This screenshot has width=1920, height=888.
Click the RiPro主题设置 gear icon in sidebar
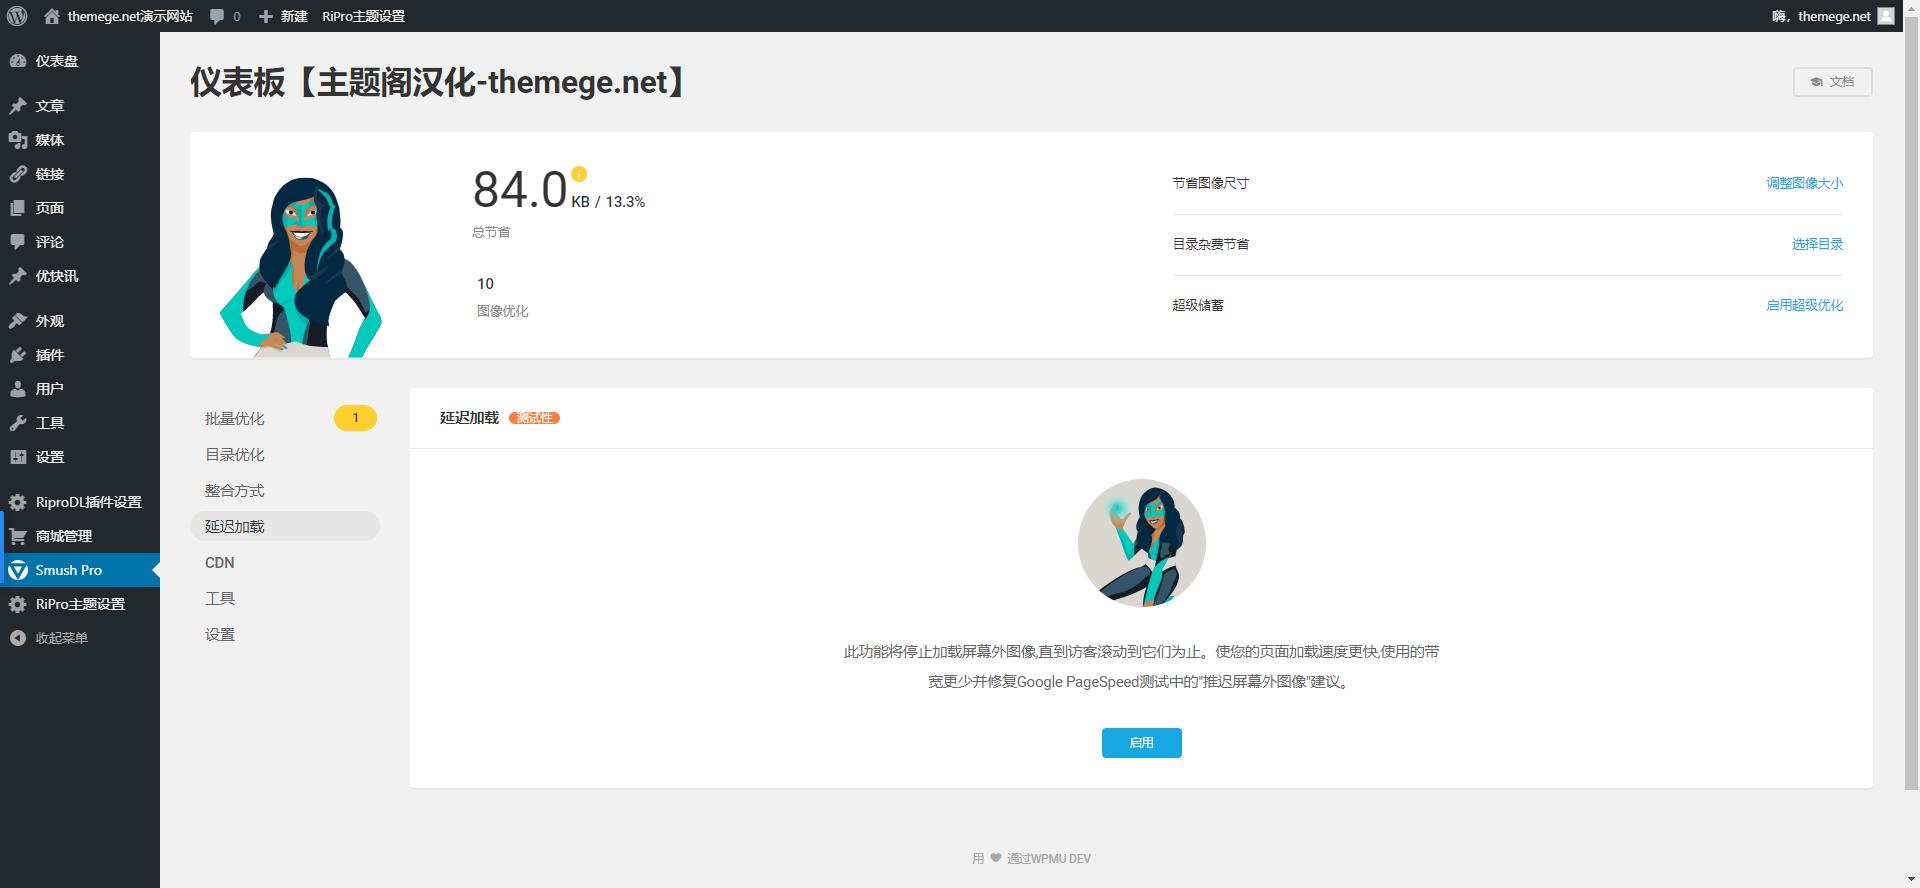tap(18, 604)
